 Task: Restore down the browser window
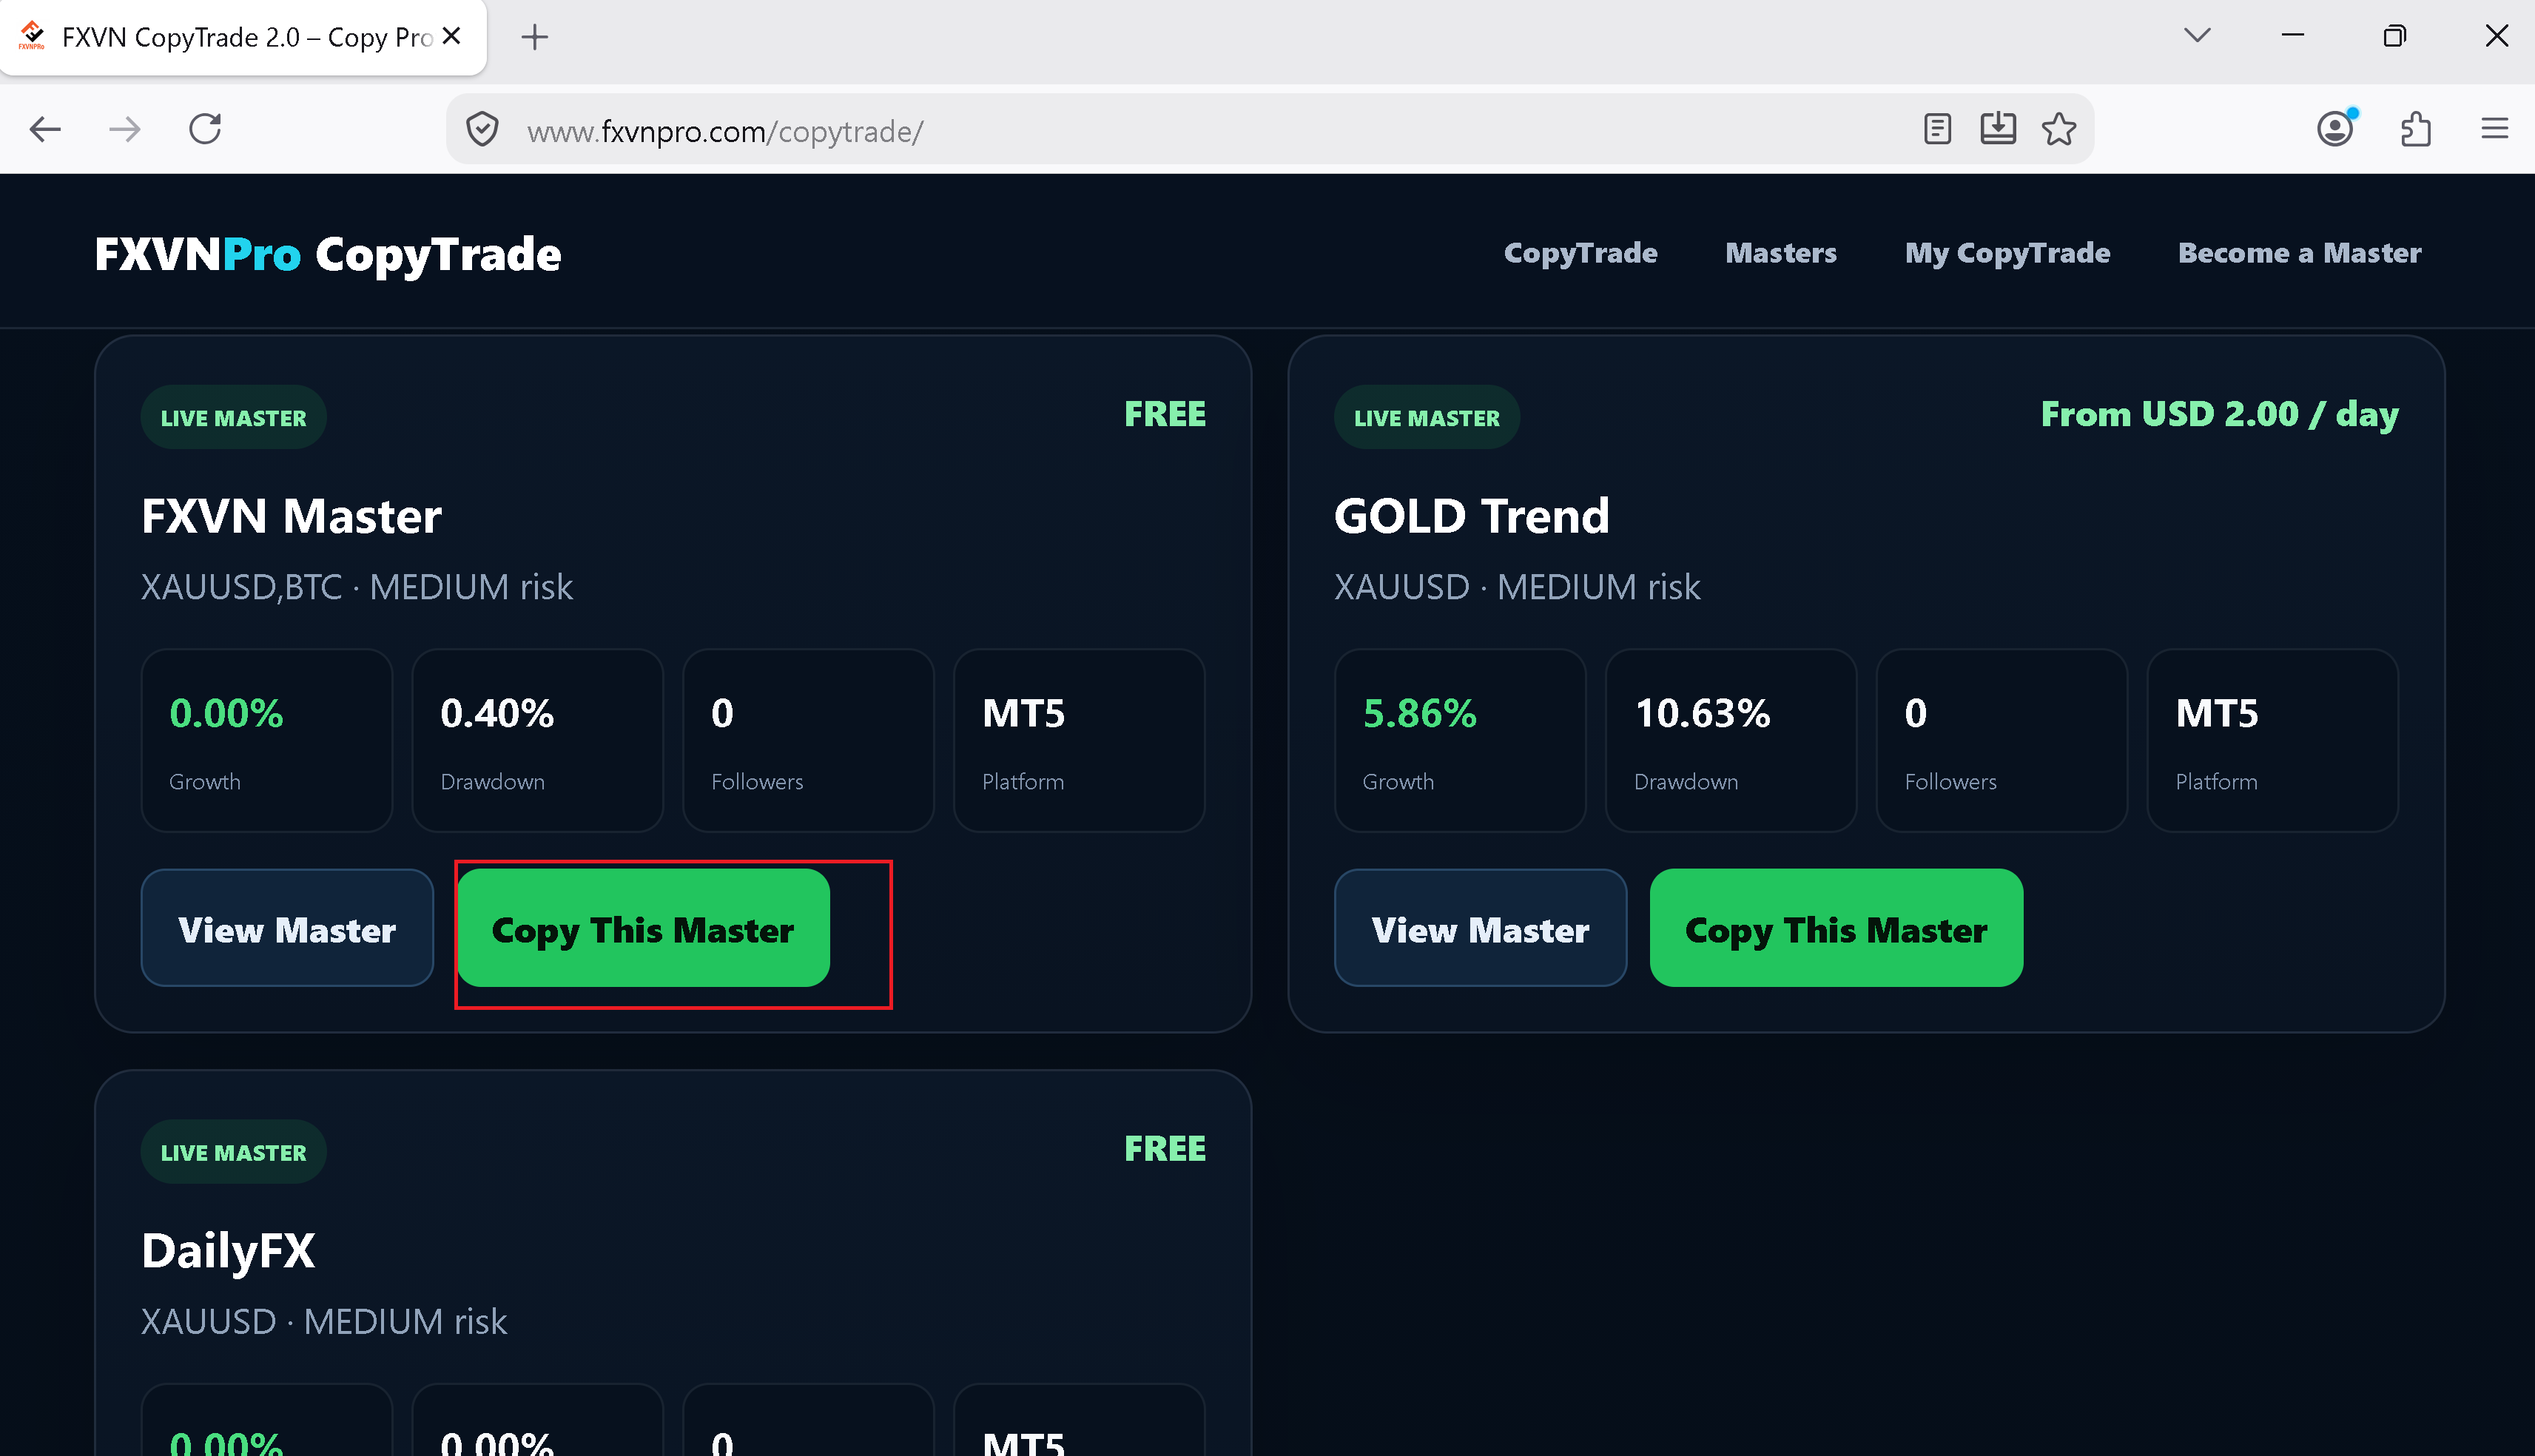coord(2394,36)
